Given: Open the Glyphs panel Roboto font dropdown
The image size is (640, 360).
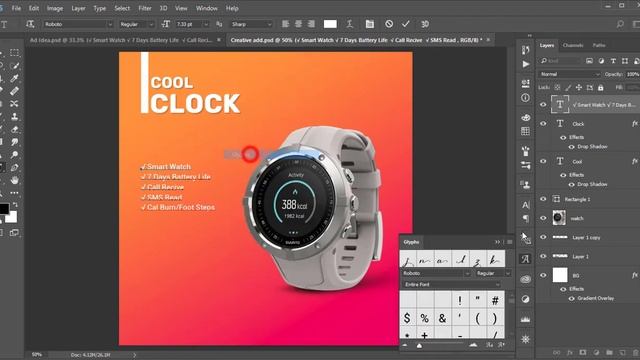Looking at the screenshot, I should [x=436, y=273].
